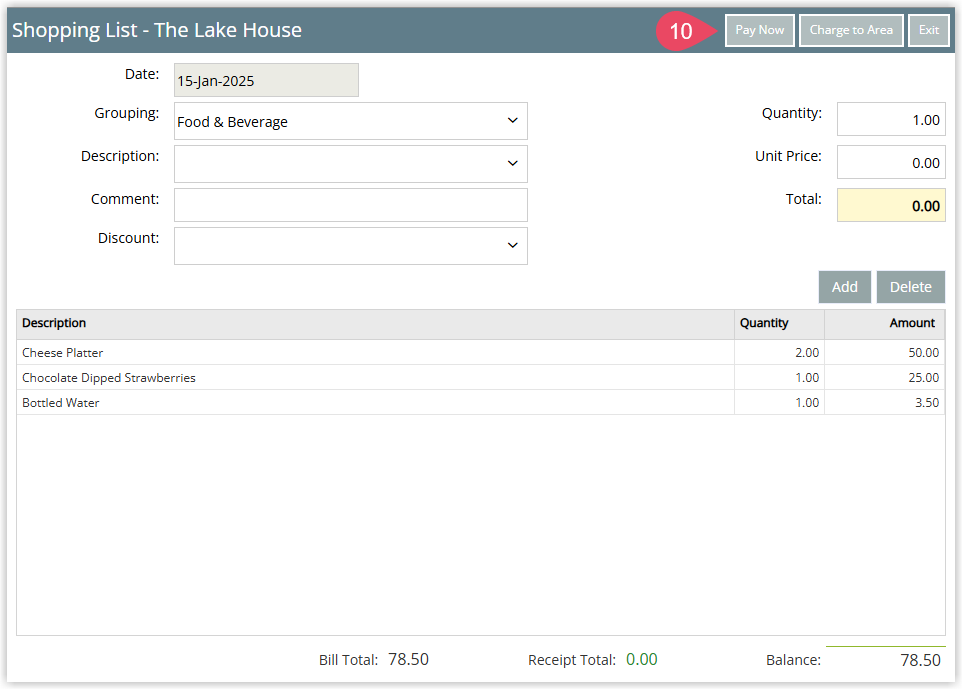Focus the Comment text field

[351, 205]
